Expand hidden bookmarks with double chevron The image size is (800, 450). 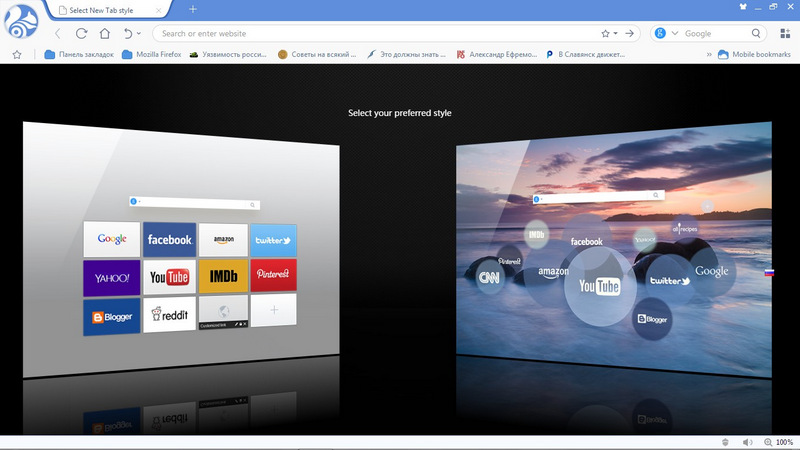point(709,55)
